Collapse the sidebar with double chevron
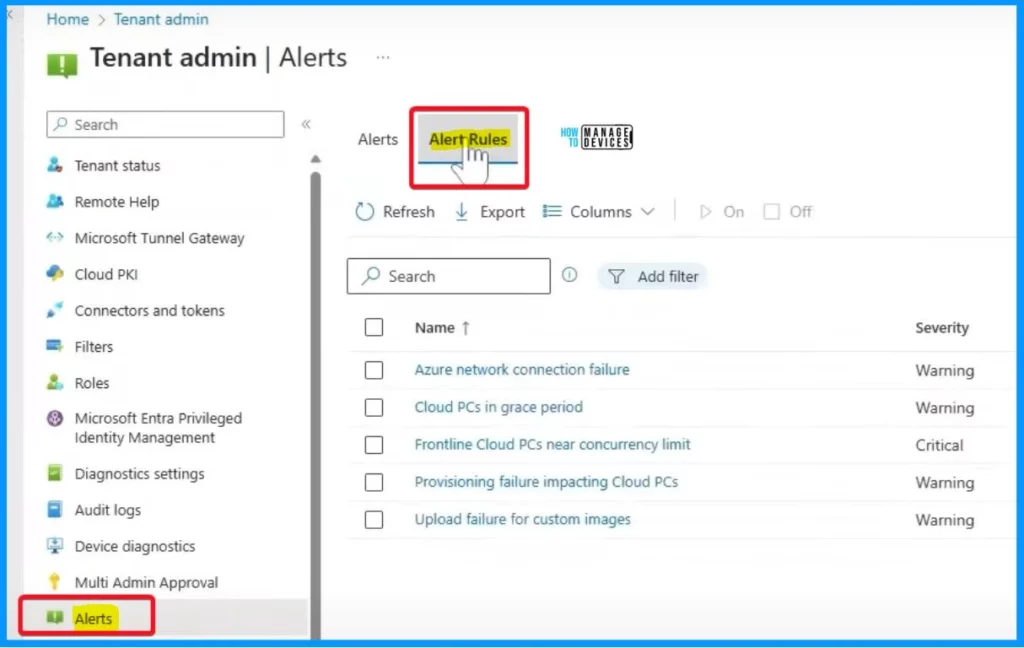This screenshot has height=648, width=1024. [x=306, y=124]
